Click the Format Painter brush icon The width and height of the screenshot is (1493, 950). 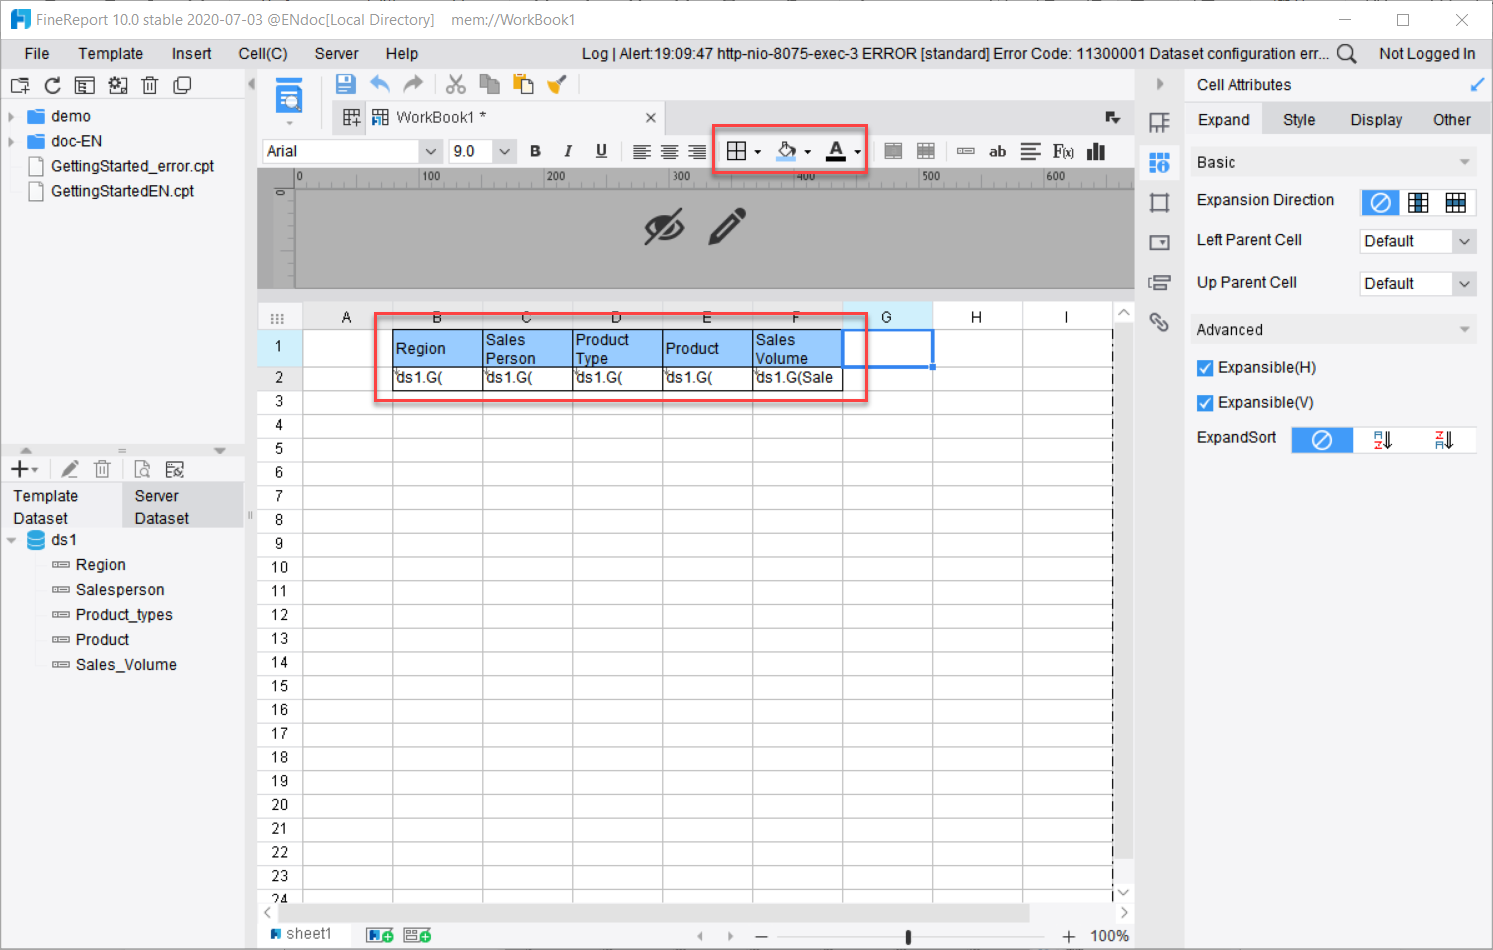pos(557,84)
